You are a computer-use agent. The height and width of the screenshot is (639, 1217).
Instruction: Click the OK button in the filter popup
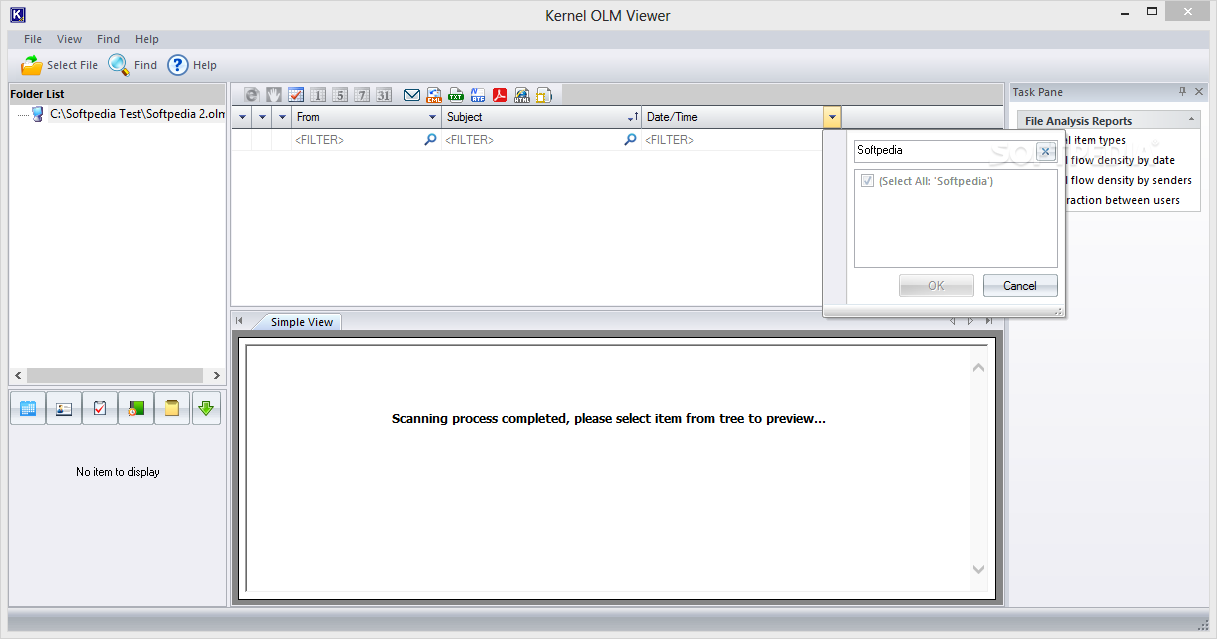pos(936,286)
